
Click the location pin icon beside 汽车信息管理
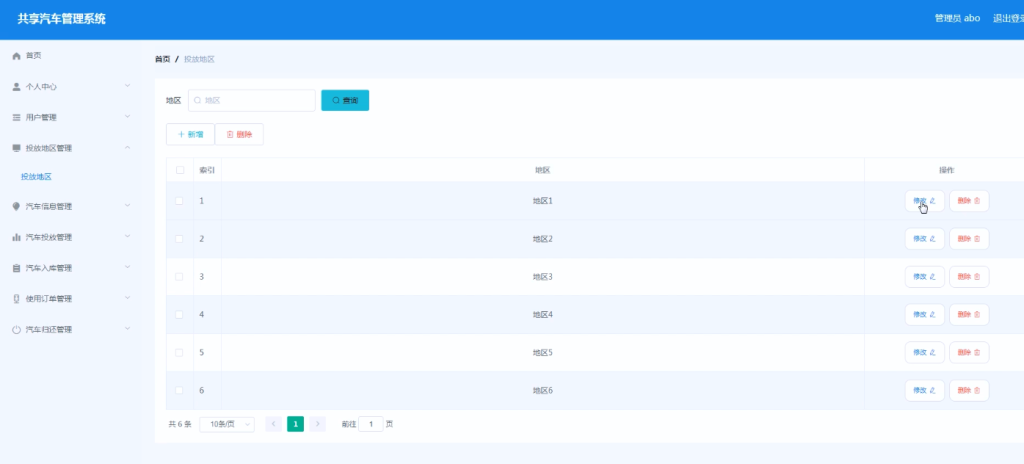16,207
